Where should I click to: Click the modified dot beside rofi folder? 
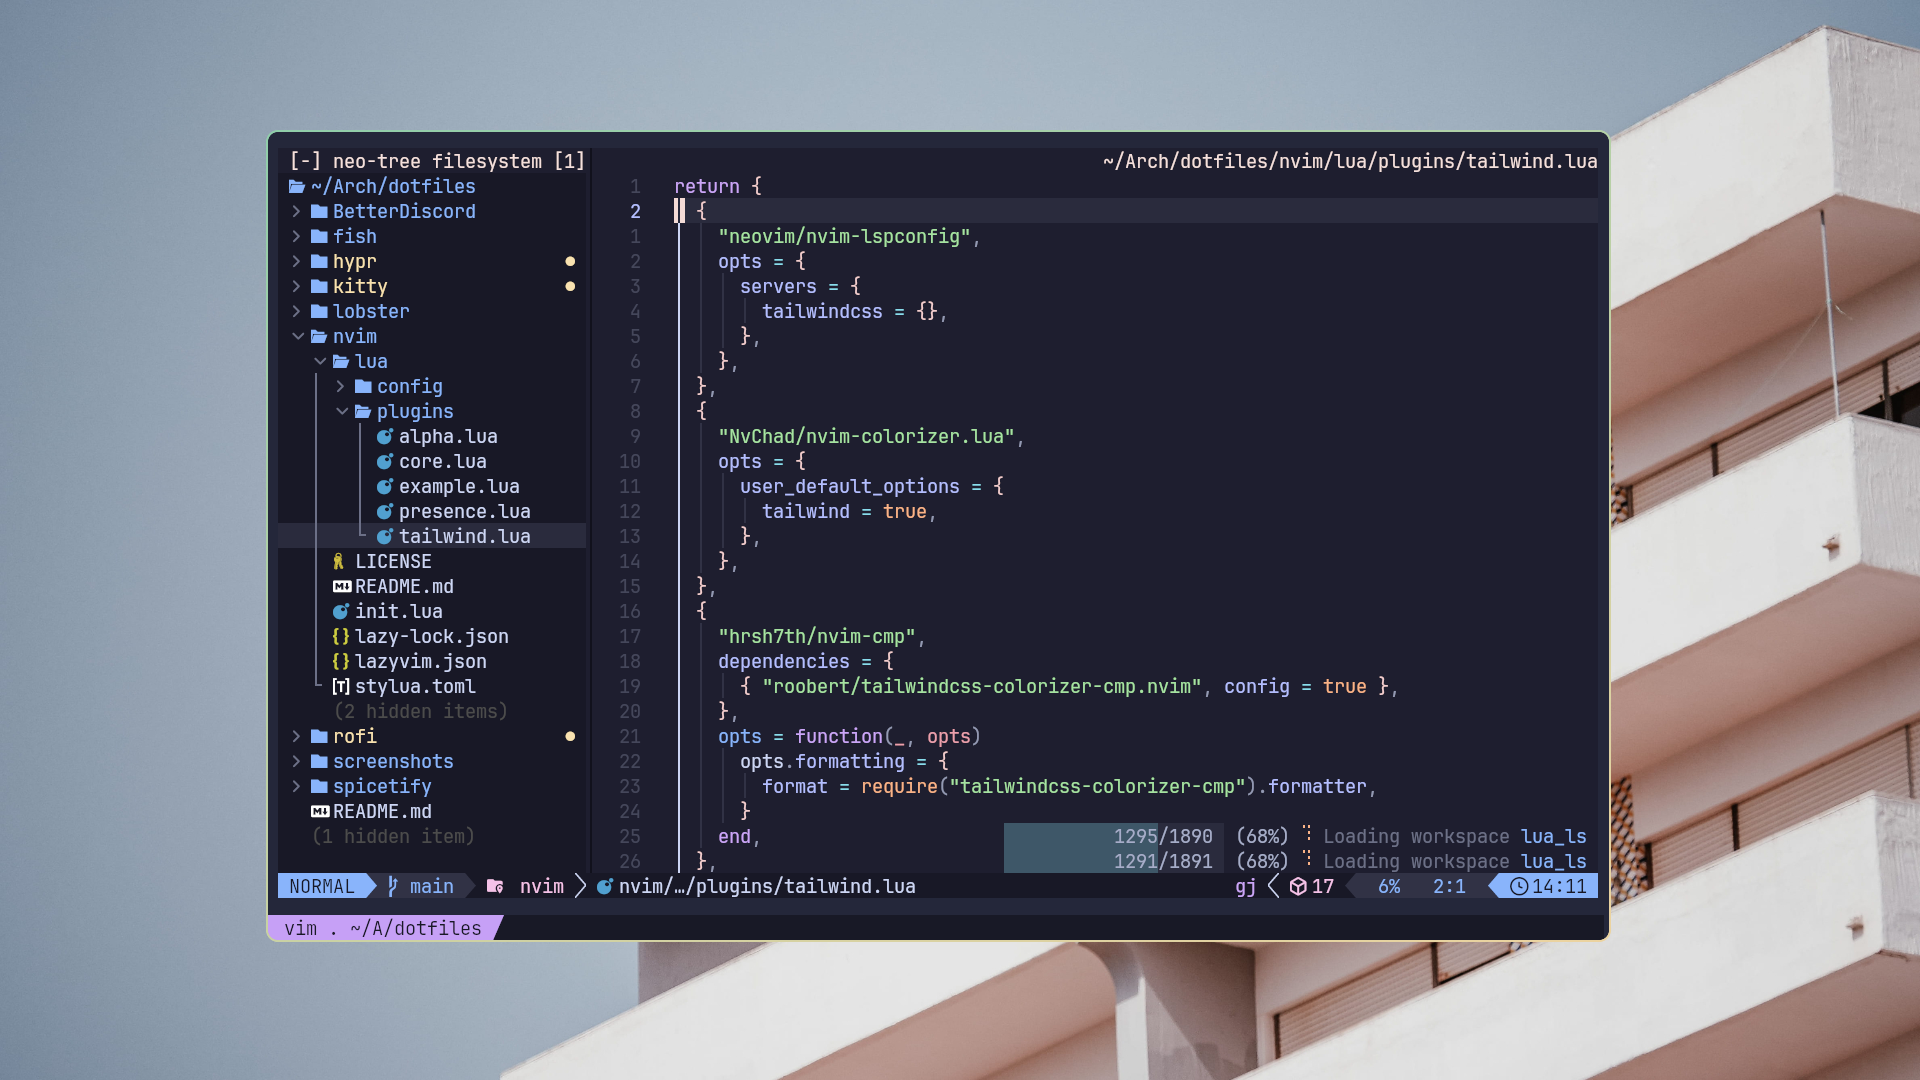point(570,737)
